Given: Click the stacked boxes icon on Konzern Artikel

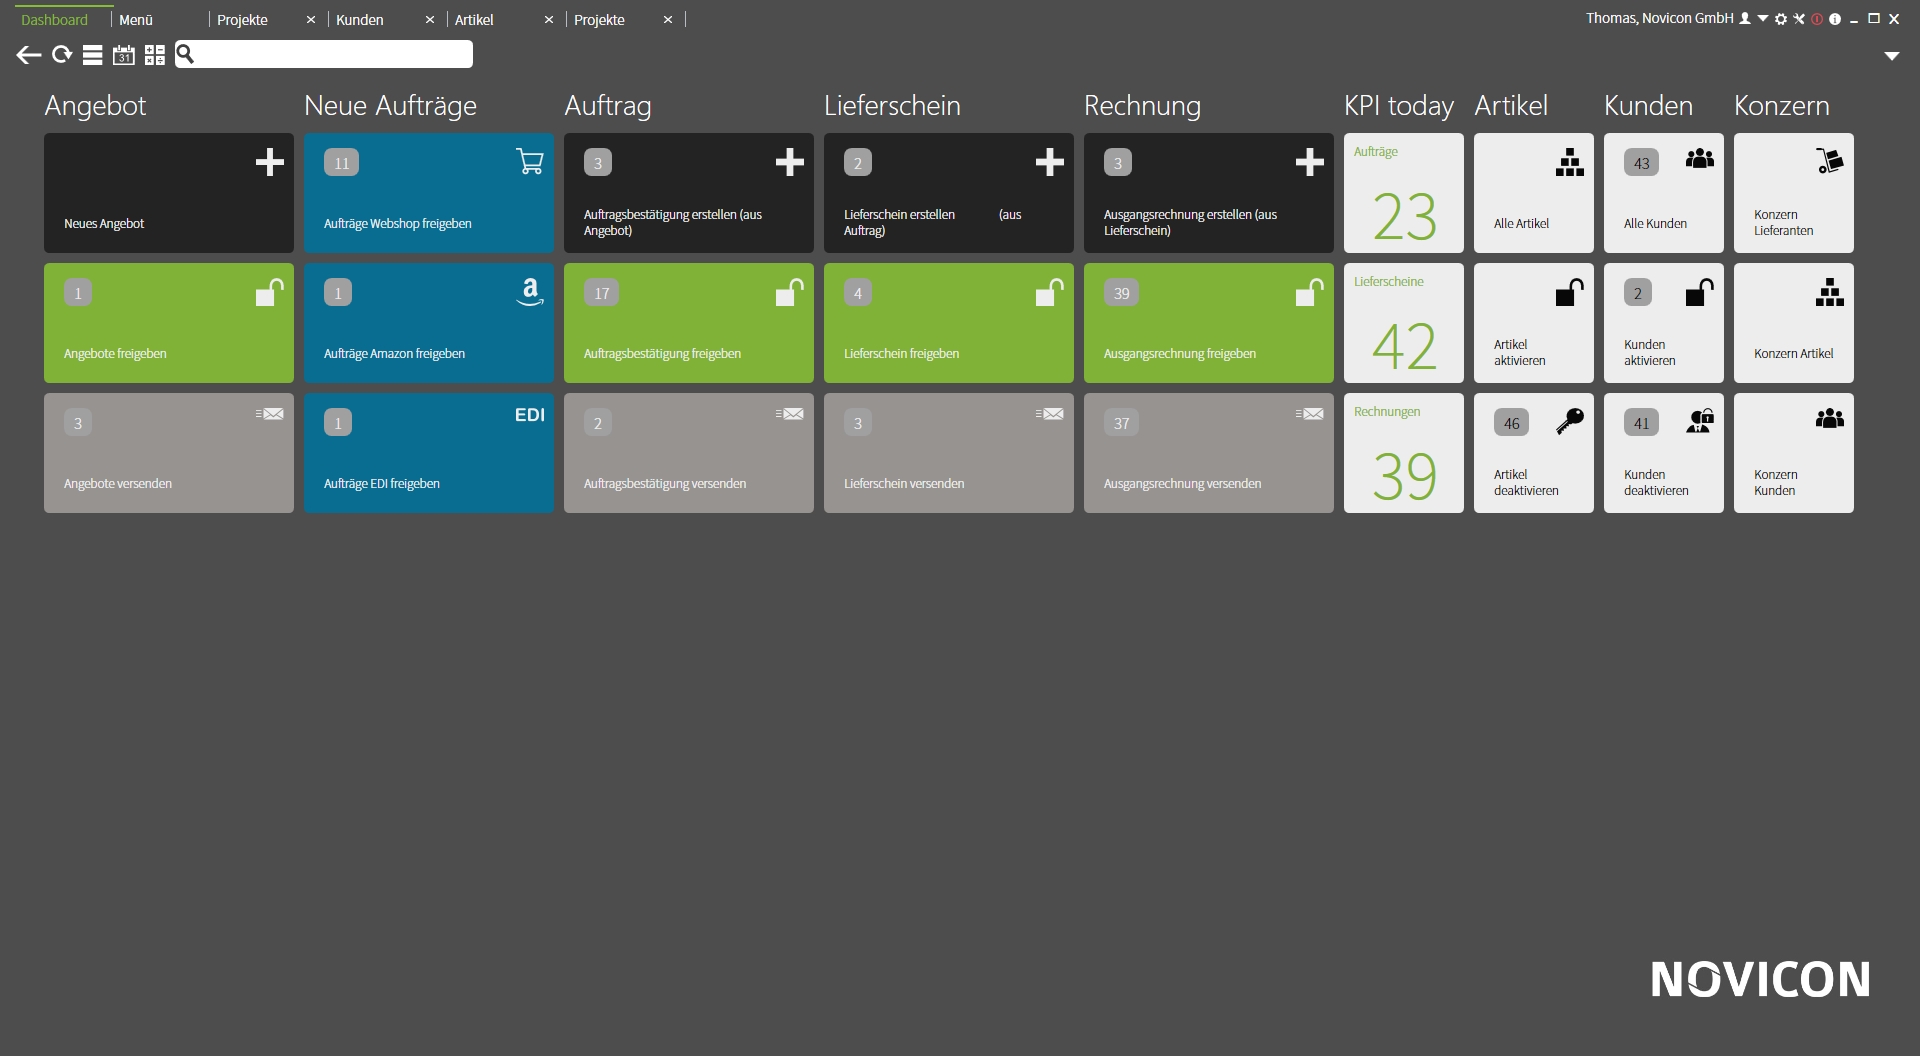Looking at the screenshot, I should click(x=1830, y=292).
